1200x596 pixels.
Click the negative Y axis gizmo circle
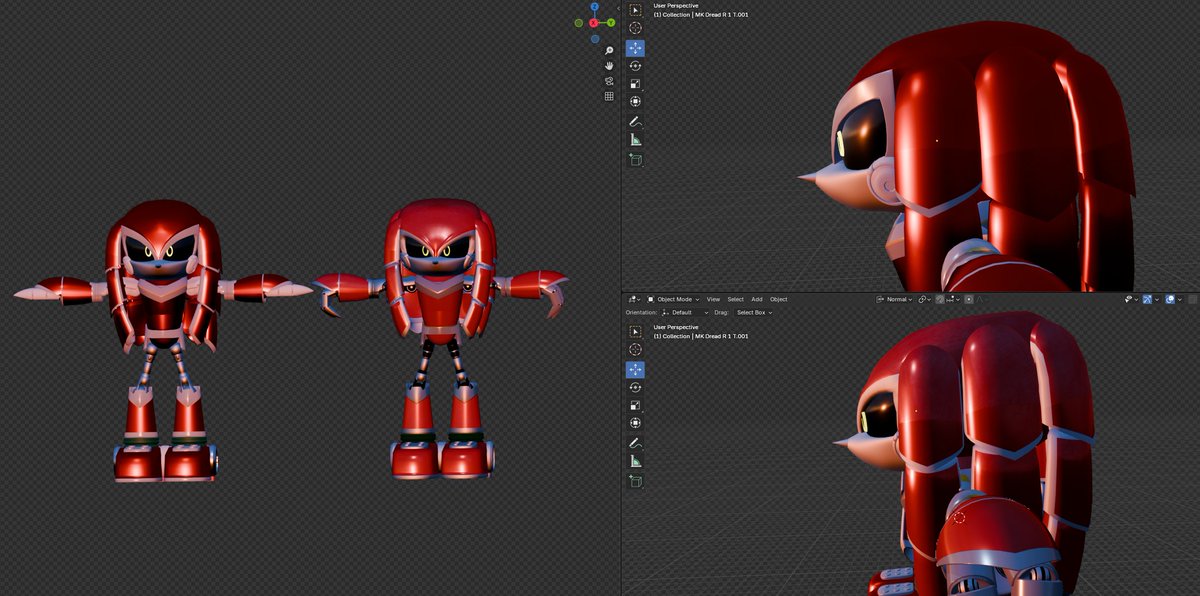579,23
